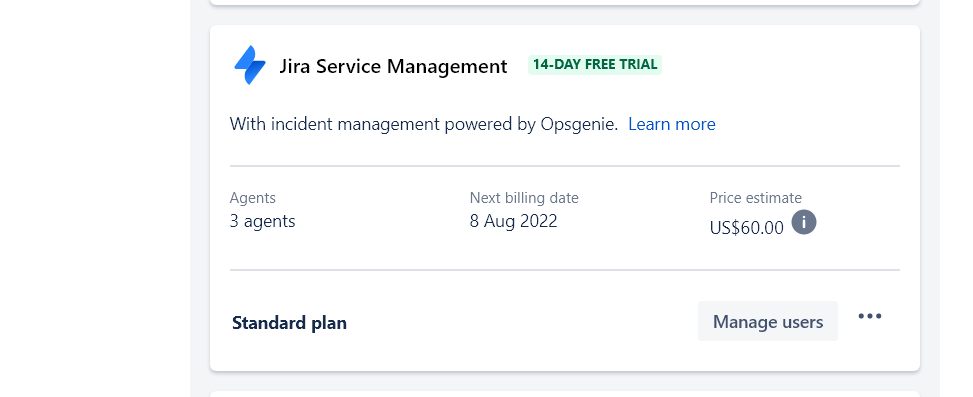
Task: Click the 3 agents value
Action: tap(262, 221)
